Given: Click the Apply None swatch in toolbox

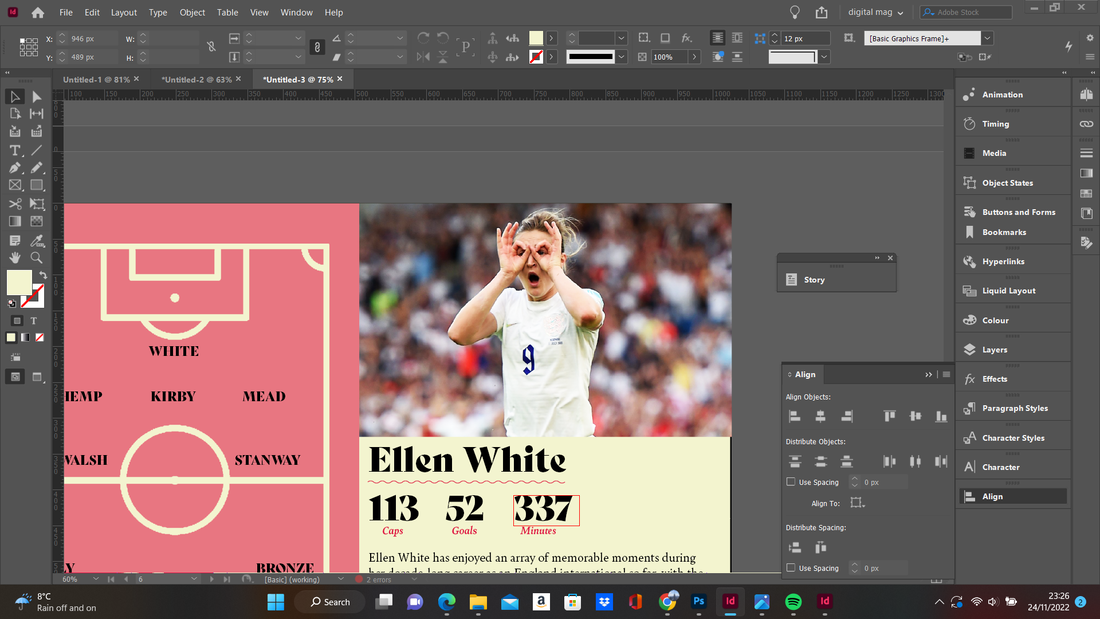Looking at the screenshot, I should [x=39, y=338].
